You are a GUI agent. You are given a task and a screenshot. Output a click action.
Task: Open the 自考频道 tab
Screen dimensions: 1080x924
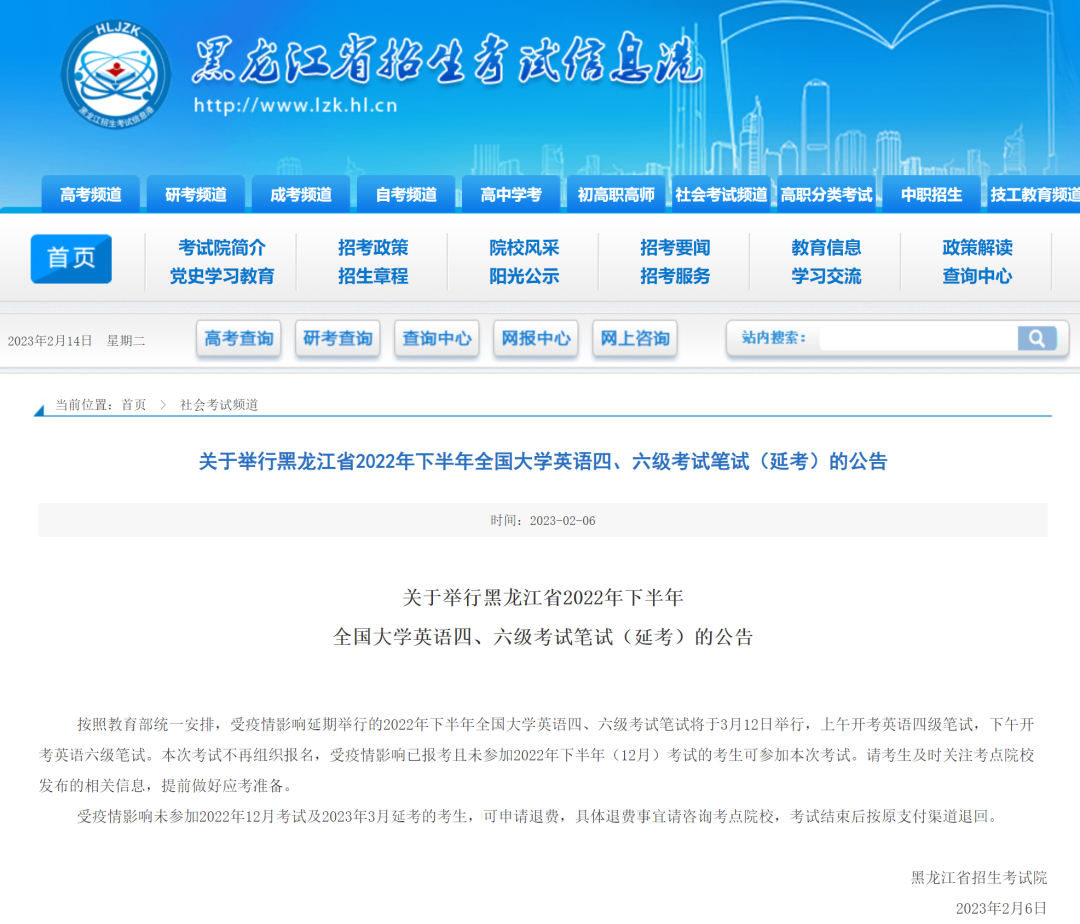(406, 195)
